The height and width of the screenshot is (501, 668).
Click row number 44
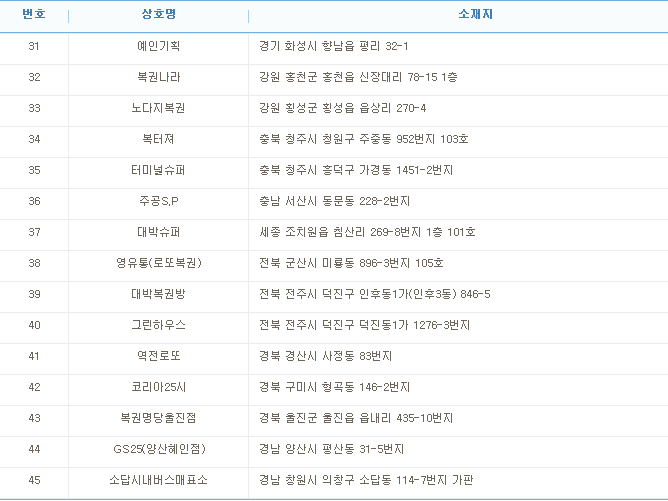click(34, 449)
